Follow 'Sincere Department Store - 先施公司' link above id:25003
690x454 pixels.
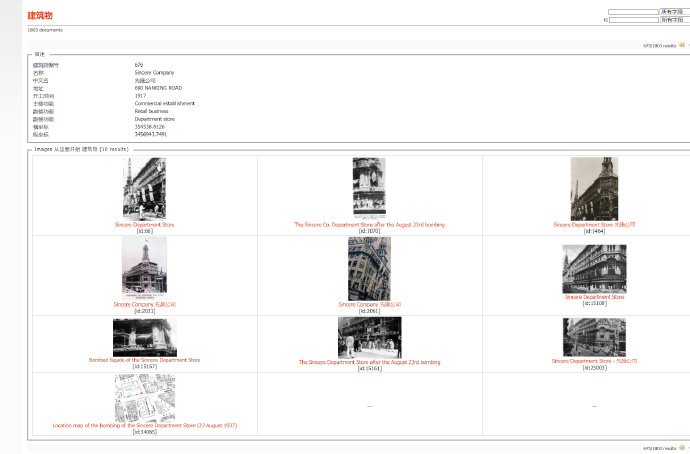pos(594,361)
